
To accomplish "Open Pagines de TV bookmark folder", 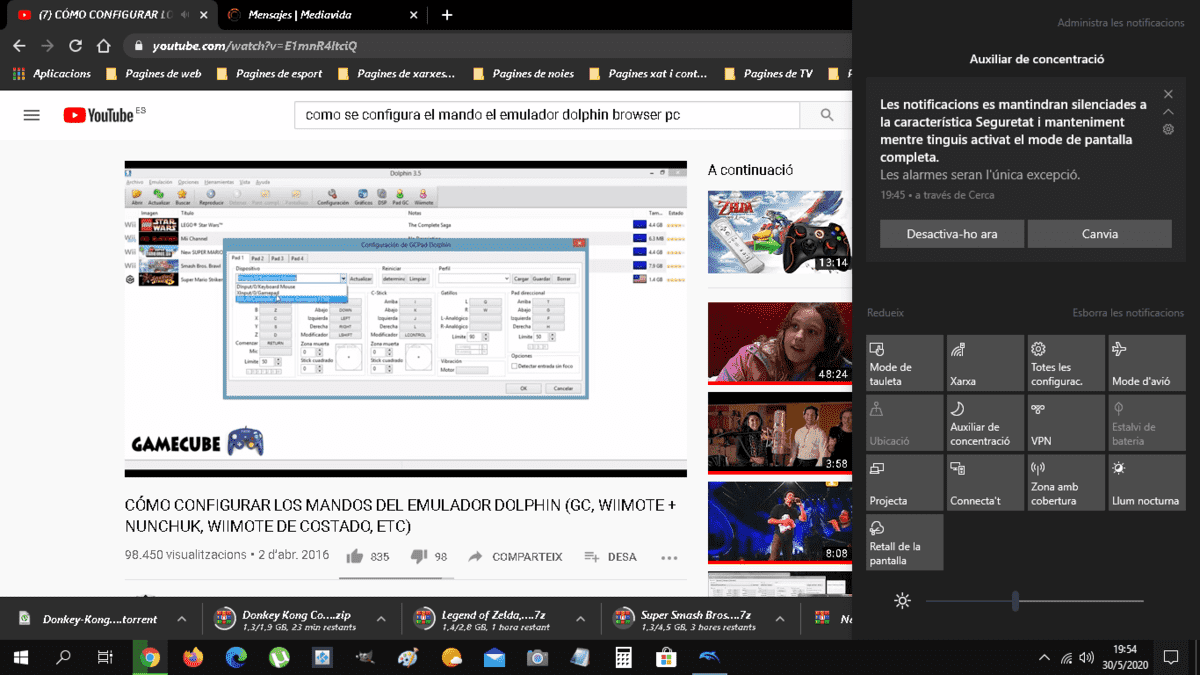I will pos(767,74).
